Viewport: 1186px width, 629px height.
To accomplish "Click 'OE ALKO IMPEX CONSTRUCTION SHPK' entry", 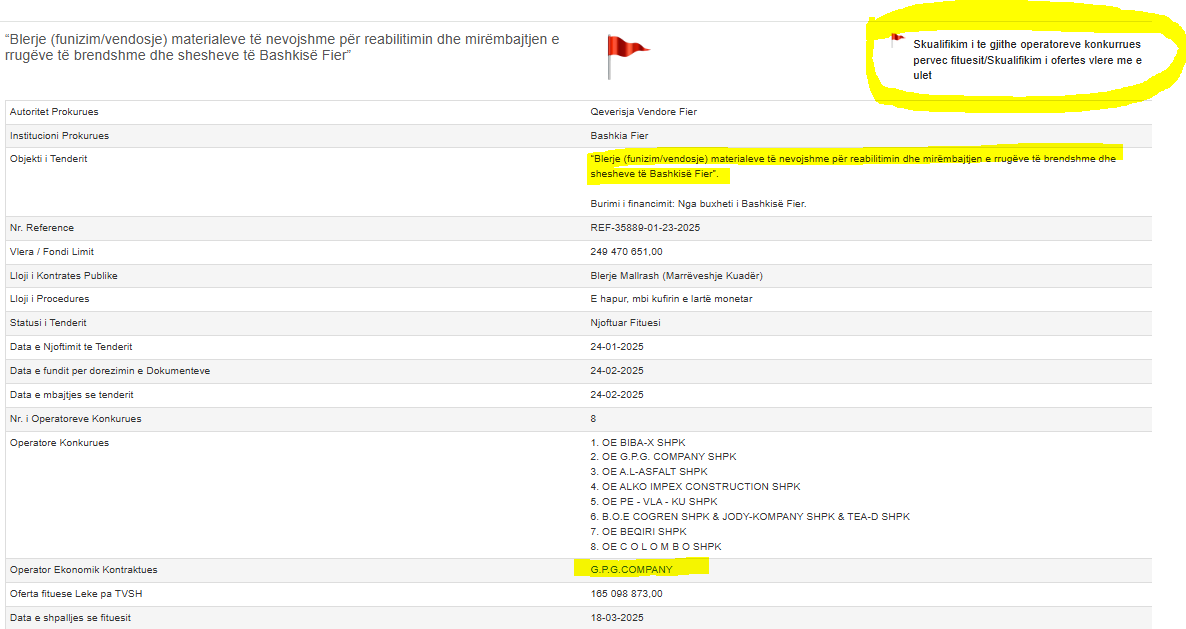I will pyautogui.click(x=695, y=487).
